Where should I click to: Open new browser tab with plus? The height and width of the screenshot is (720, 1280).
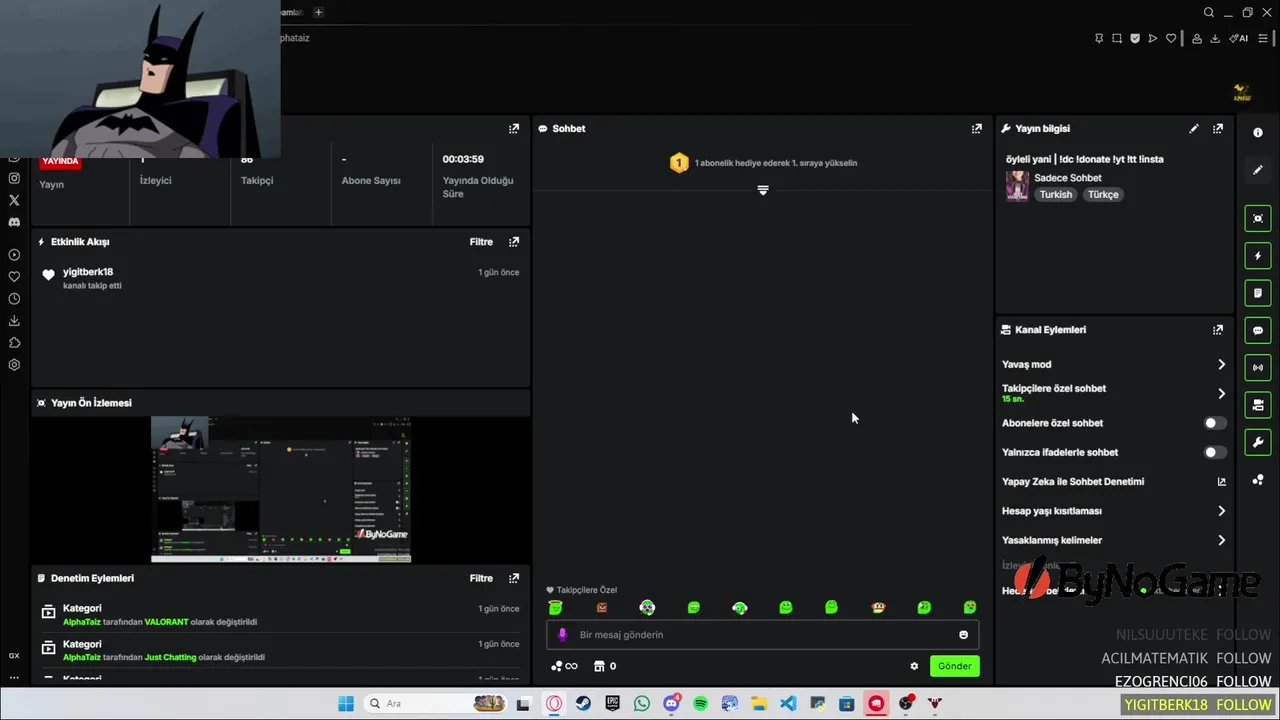(x=318, y=12)
